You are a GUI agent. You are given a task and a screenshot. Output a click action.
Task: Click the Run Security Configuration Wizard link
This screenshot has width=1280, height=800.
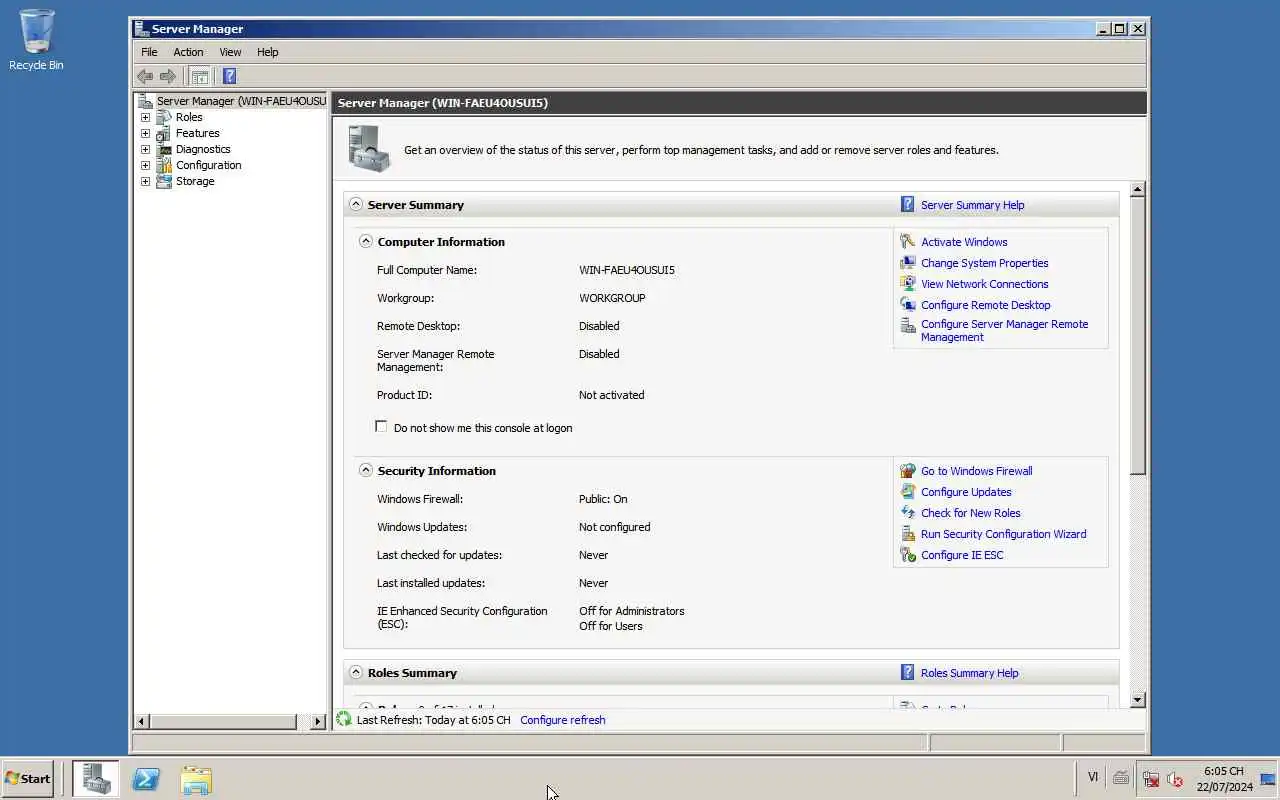tap(1003, 534)
